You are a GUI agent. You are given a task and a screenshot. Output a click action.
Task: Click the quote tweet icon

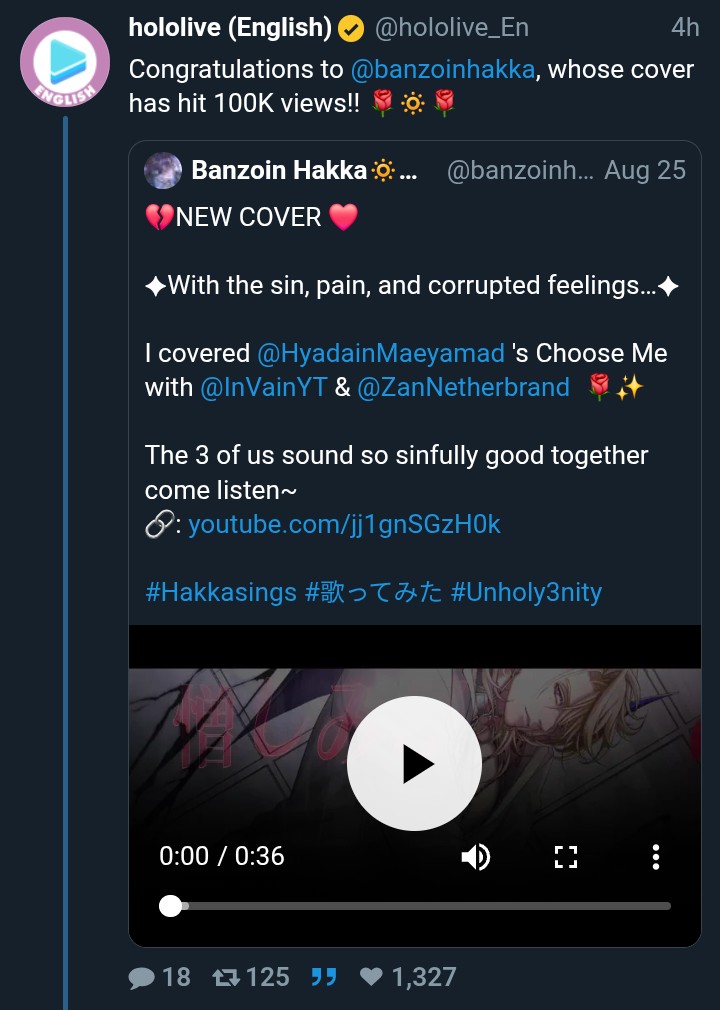323,977
